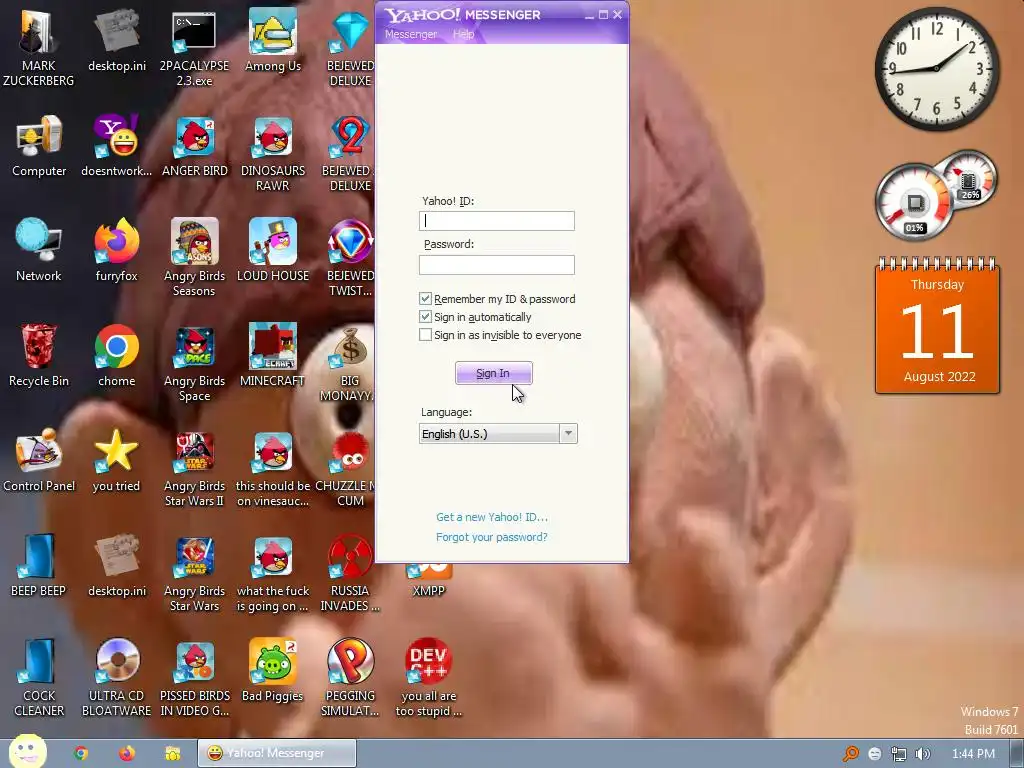
Task: Click the magnifier search tray icon
Action: pyautogui.click(x=851, y=754)
